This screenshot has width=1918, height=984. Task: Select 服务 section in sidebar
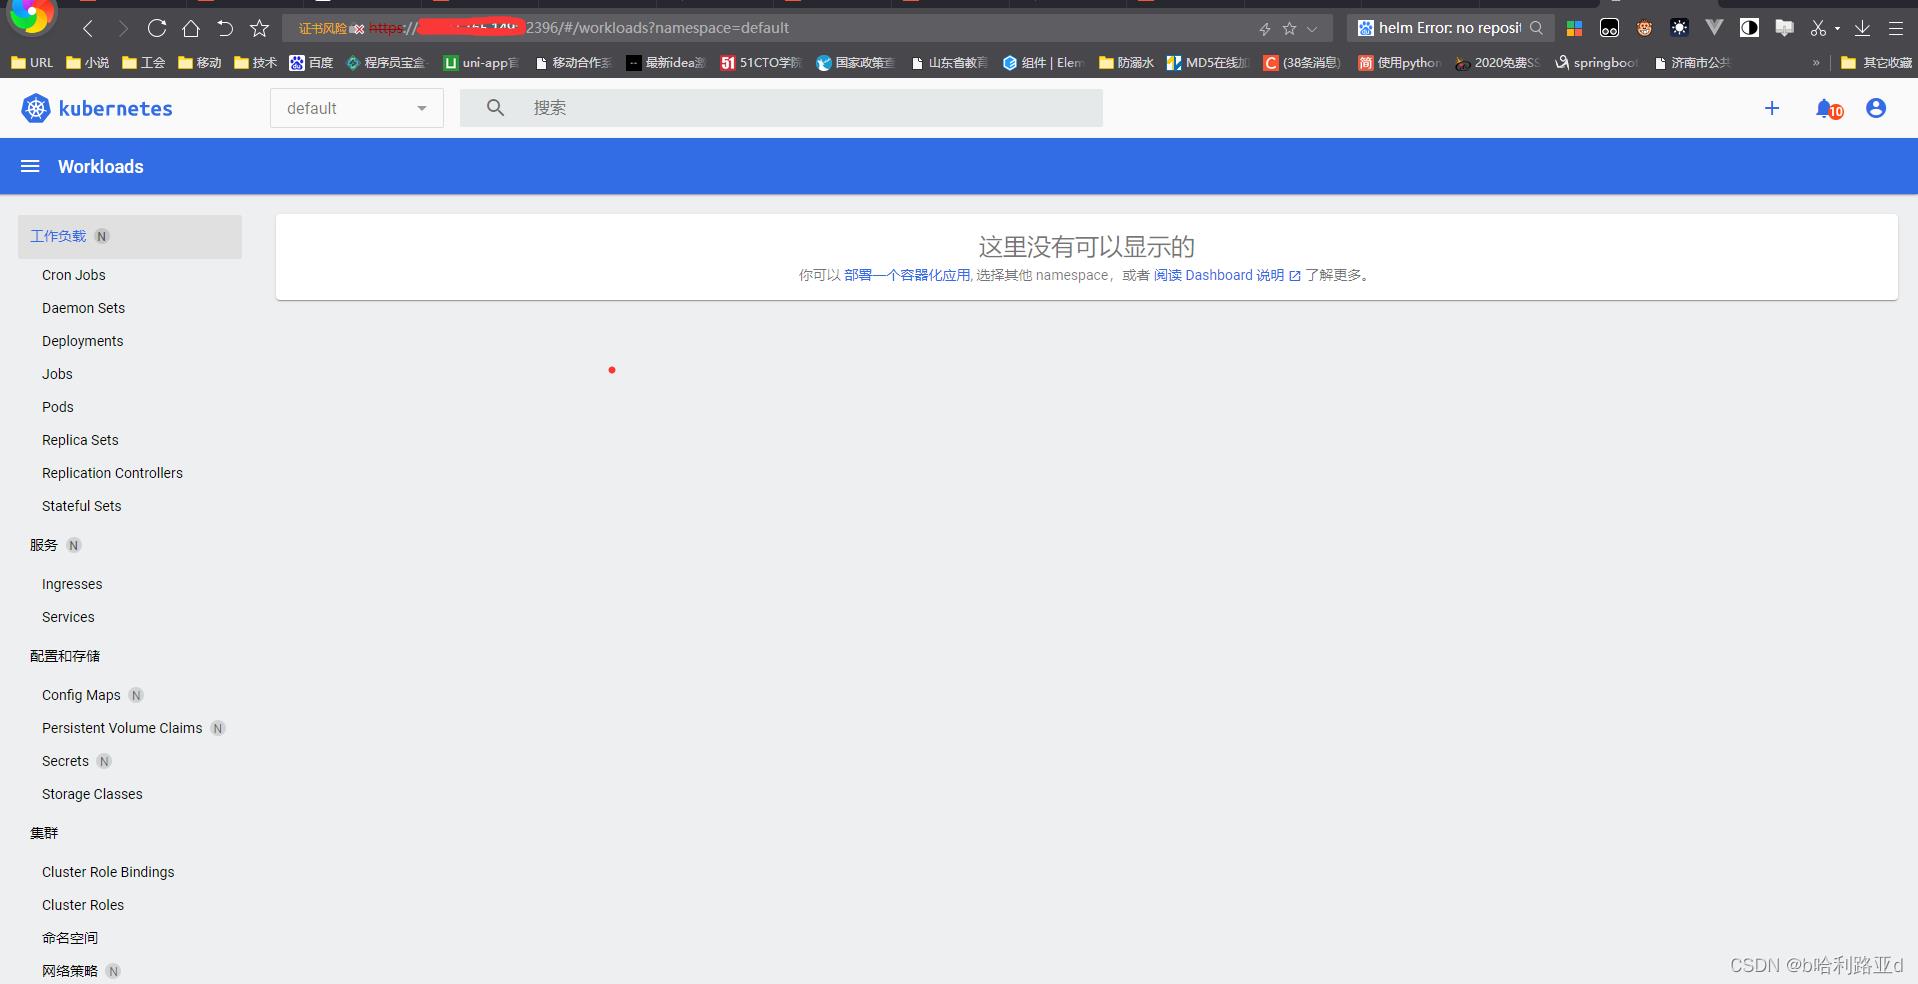44,545
